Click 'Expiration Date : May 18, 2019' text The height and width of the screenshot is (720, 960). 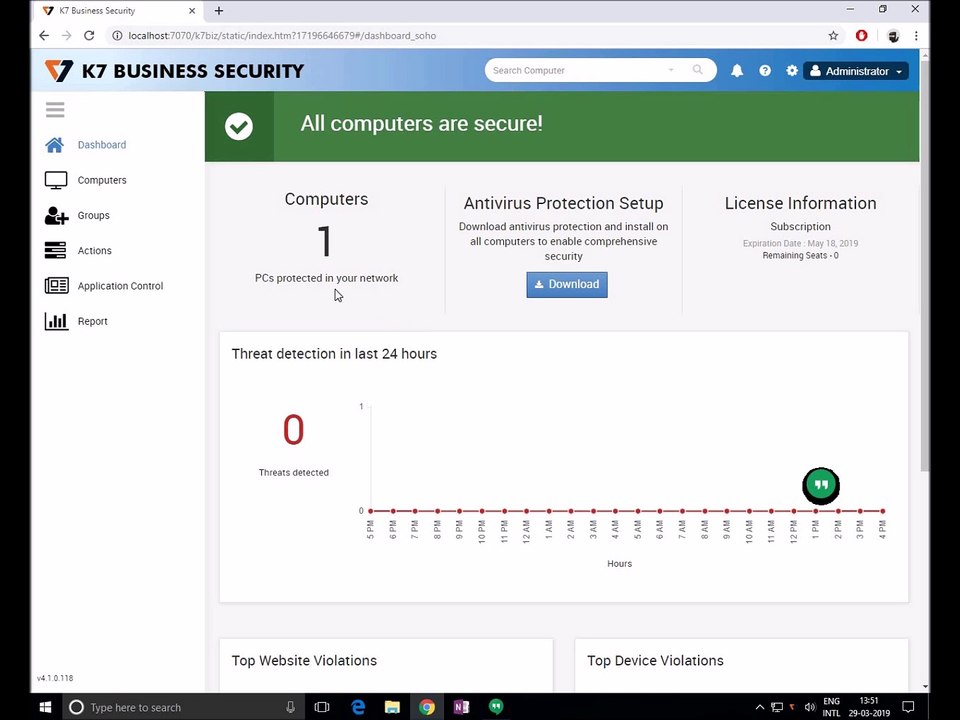pyautogui.click(x=800, y=243)
